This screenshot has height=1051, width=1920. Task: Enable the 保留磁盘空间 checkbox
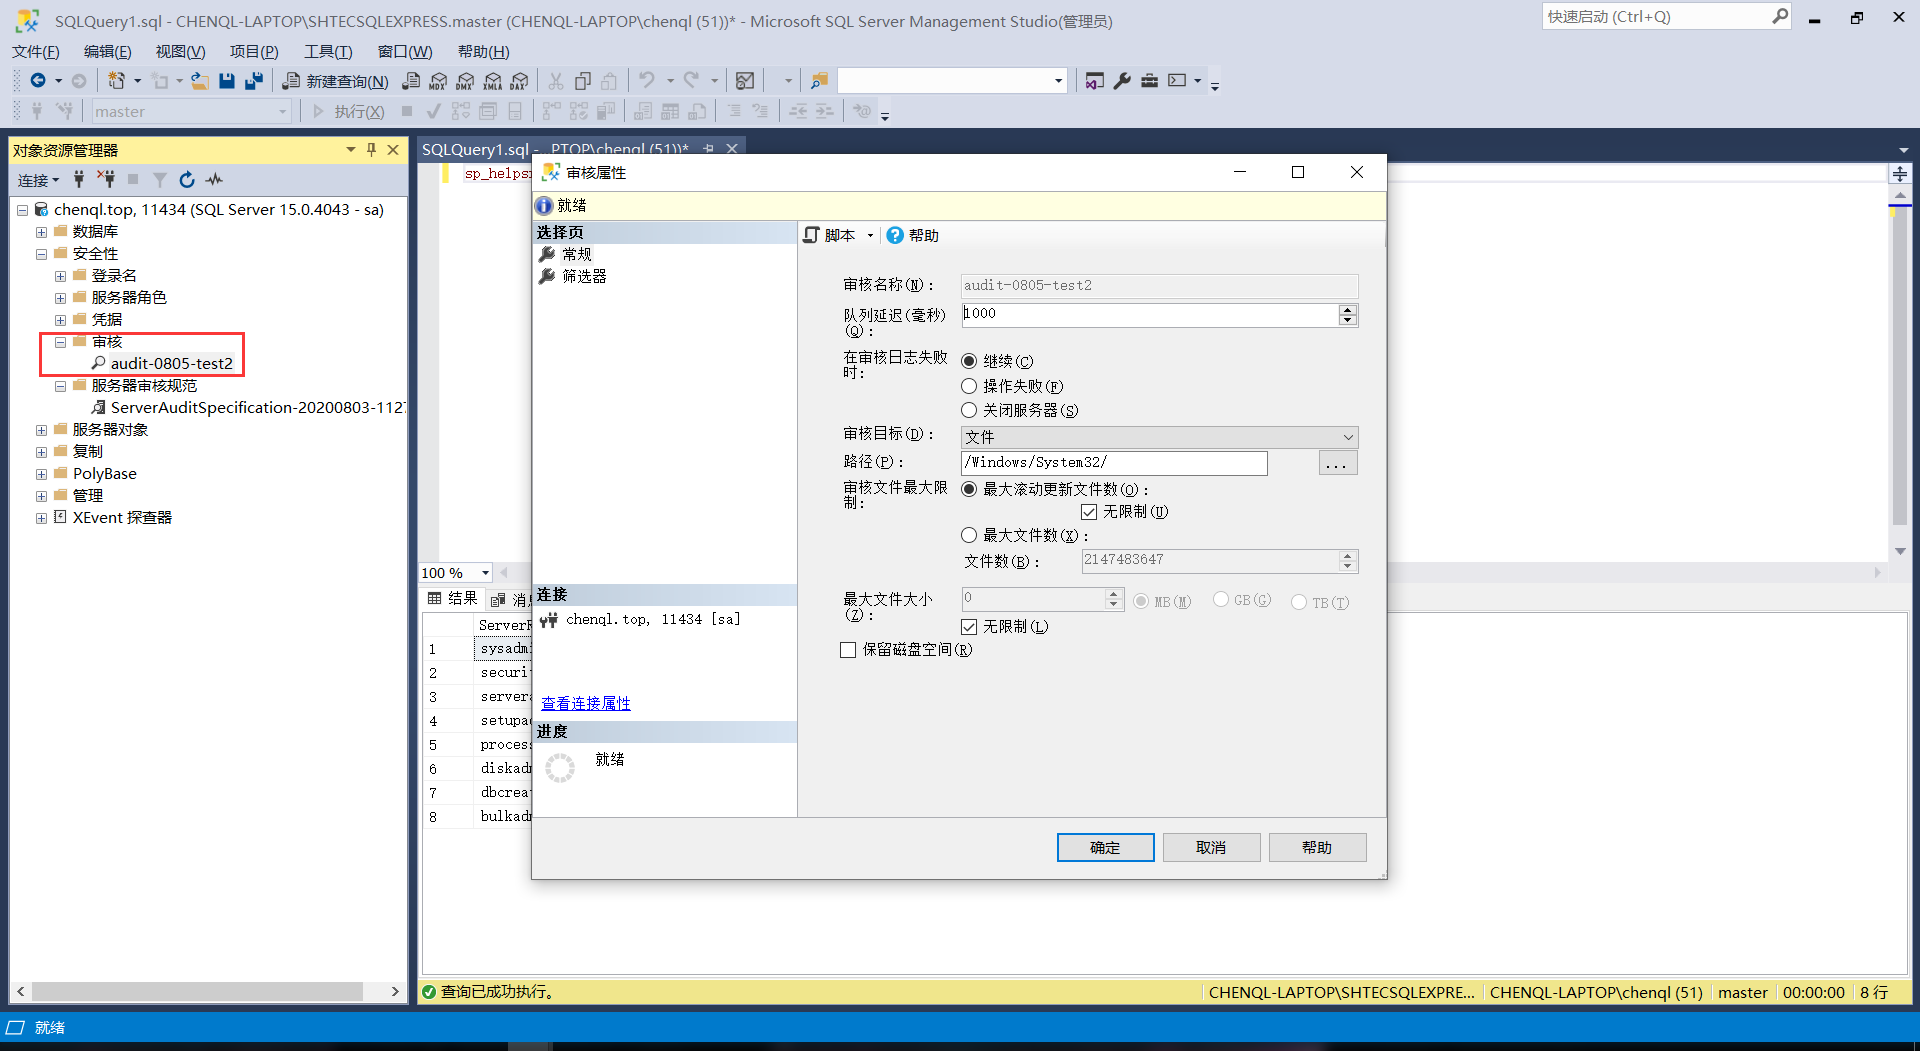(x=848, y=650)
